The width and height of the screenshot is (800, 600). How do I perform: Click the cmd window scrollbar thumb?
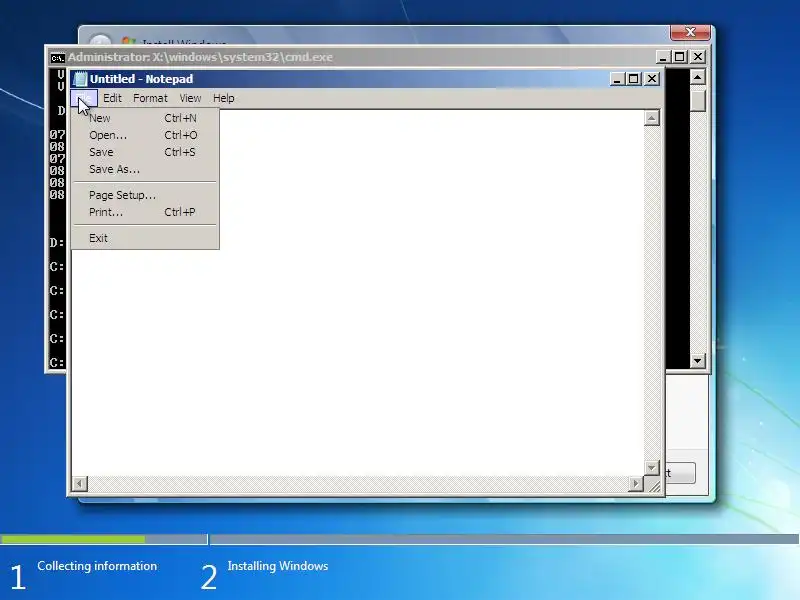(x=697, y=99)
